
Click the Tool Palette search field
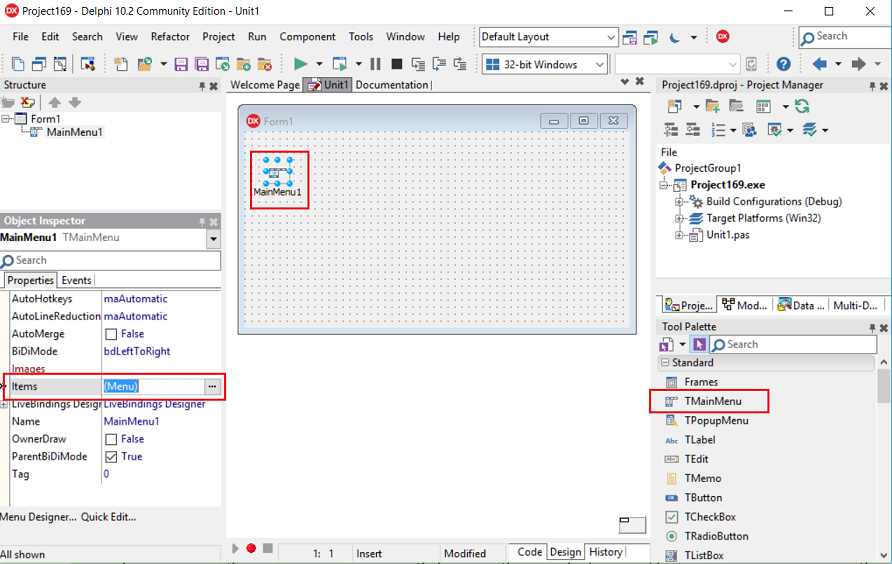tap(793, 344)
